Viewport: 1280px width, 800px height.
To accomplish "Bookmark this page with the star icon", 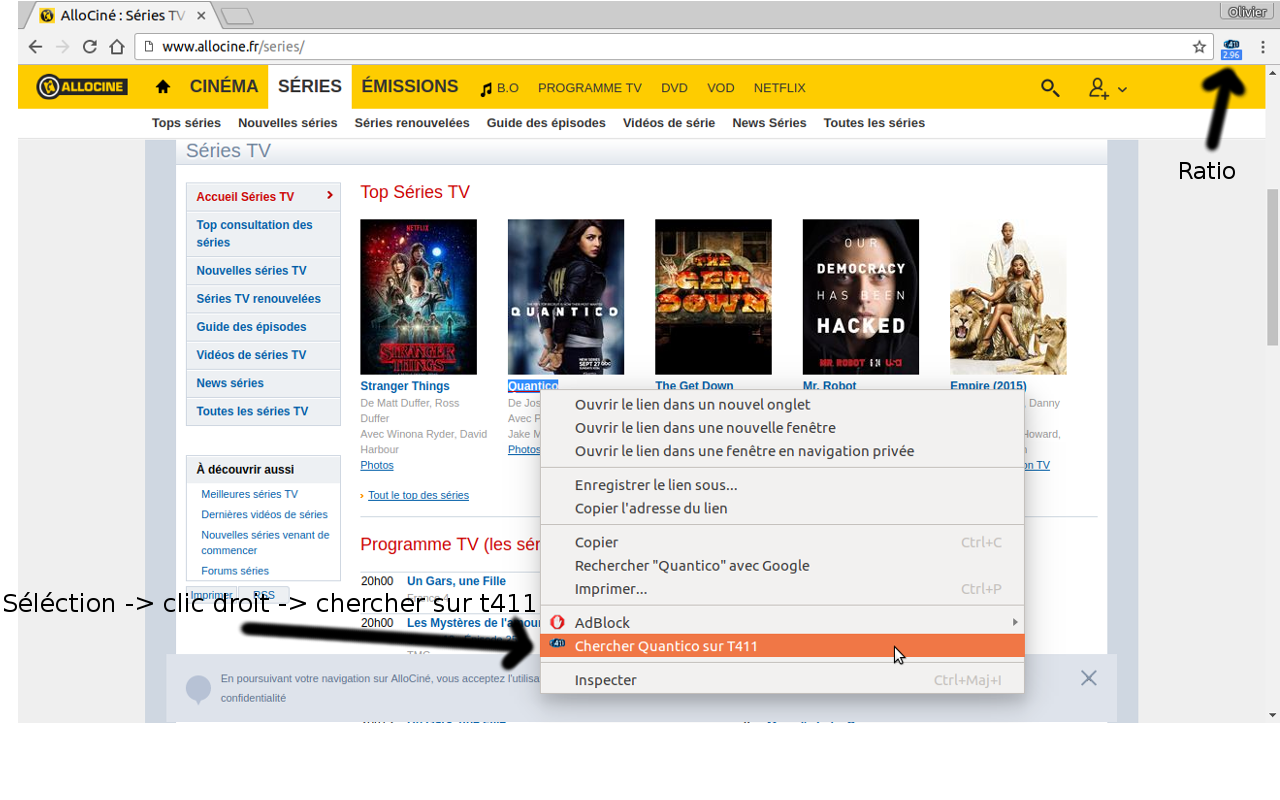I will (x=1199, y=47).
